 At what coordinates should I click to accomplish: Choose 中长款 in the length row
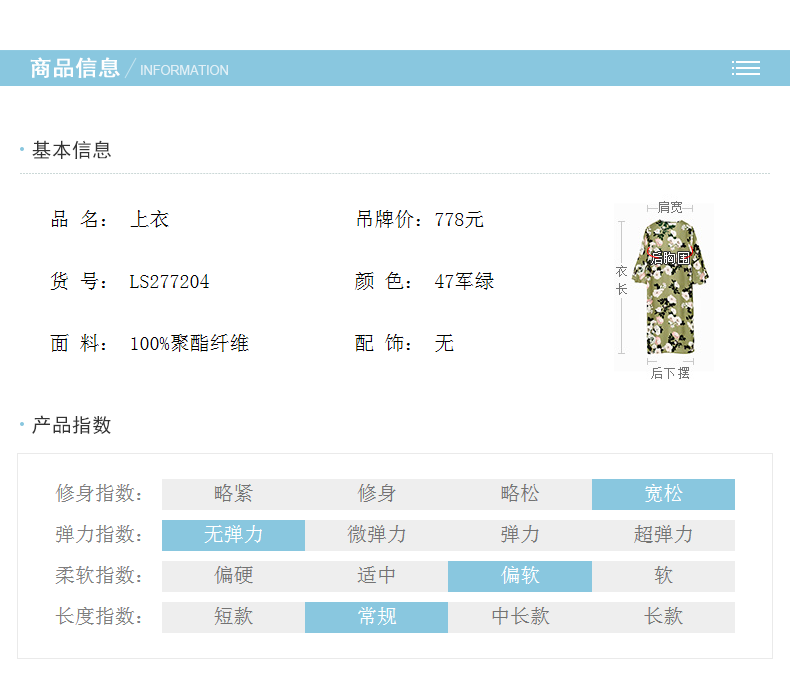tap(520, 617)
